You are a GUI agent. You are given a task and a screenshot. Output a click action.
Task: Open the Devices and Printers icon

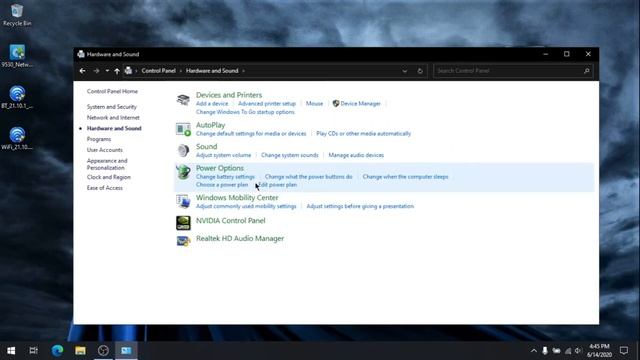(x=183, y=99)
